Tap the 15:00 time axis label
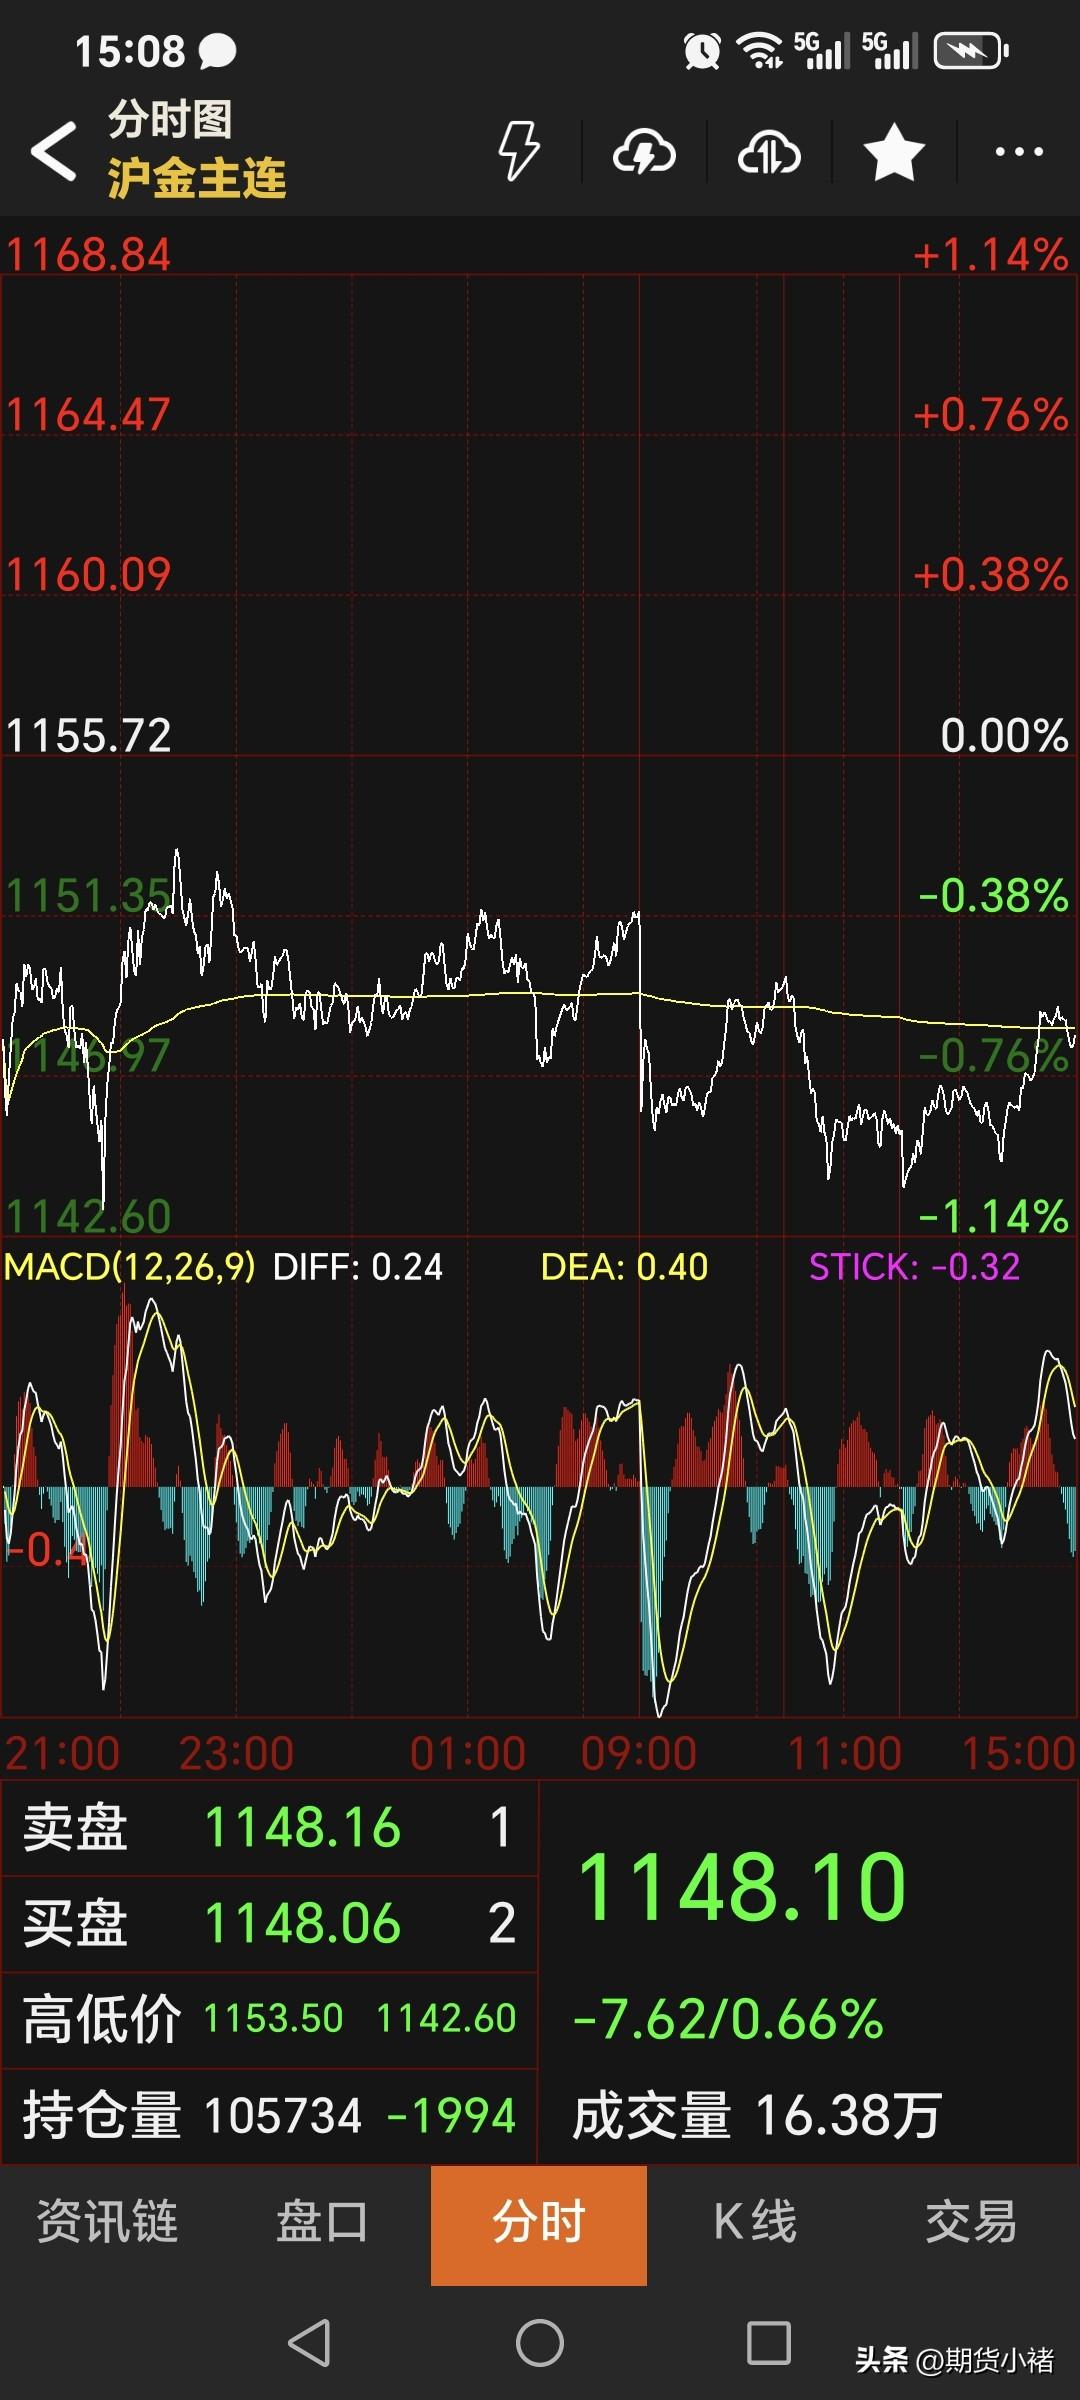1080x2400 pixels. pyautogui.click(x=1018, y=1753)
